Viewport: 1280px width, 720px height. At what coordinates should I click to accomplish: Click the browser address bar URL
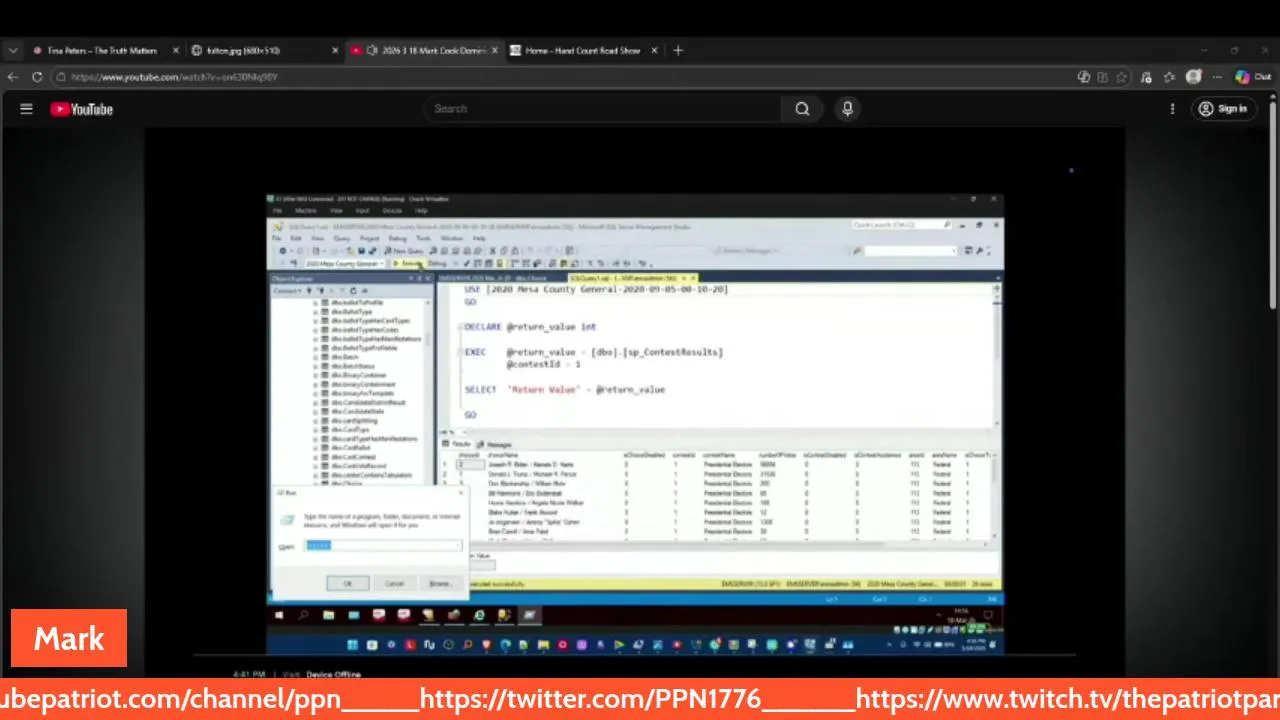[174, 77]
